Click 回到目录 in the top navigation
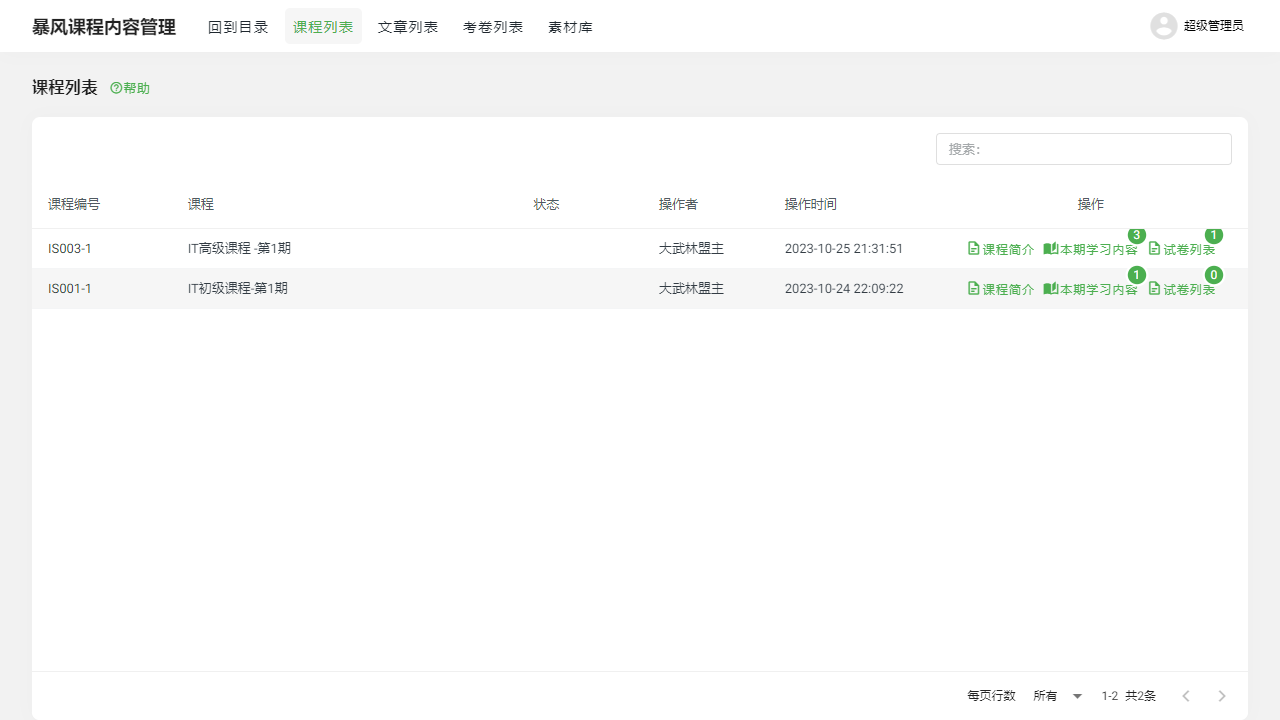The height and width of the screenshot is (720, 1280). (238, 27)
